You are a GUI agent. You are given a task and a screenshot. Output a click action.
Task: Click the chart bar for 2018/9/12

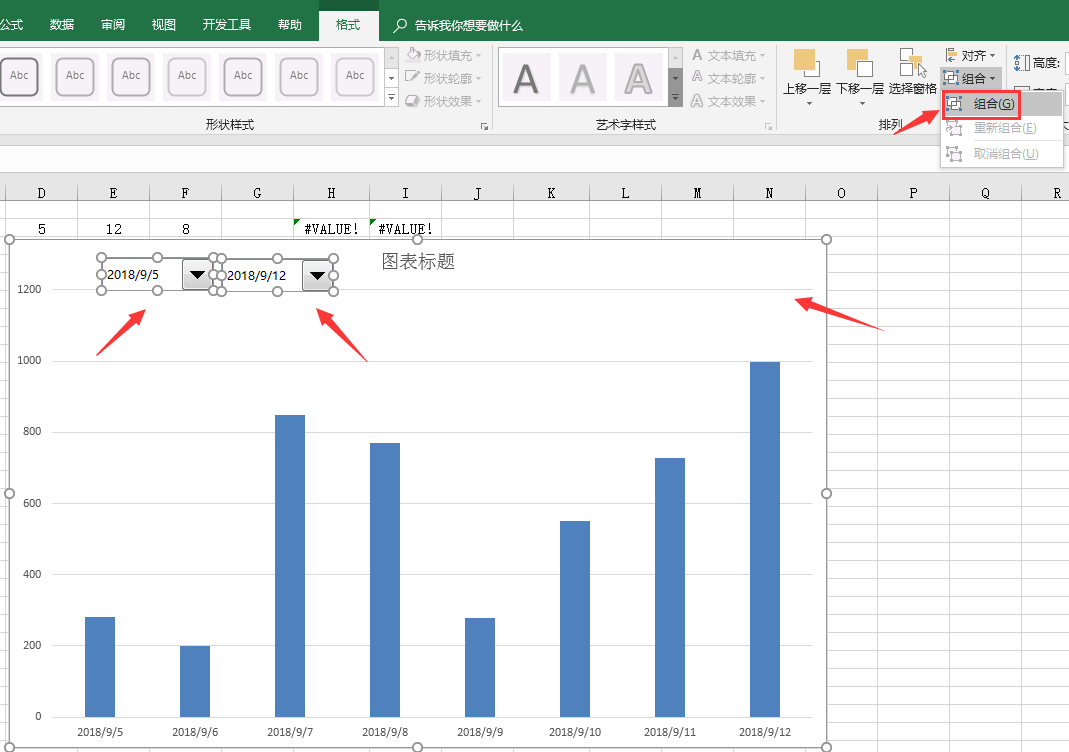(764, 539)
